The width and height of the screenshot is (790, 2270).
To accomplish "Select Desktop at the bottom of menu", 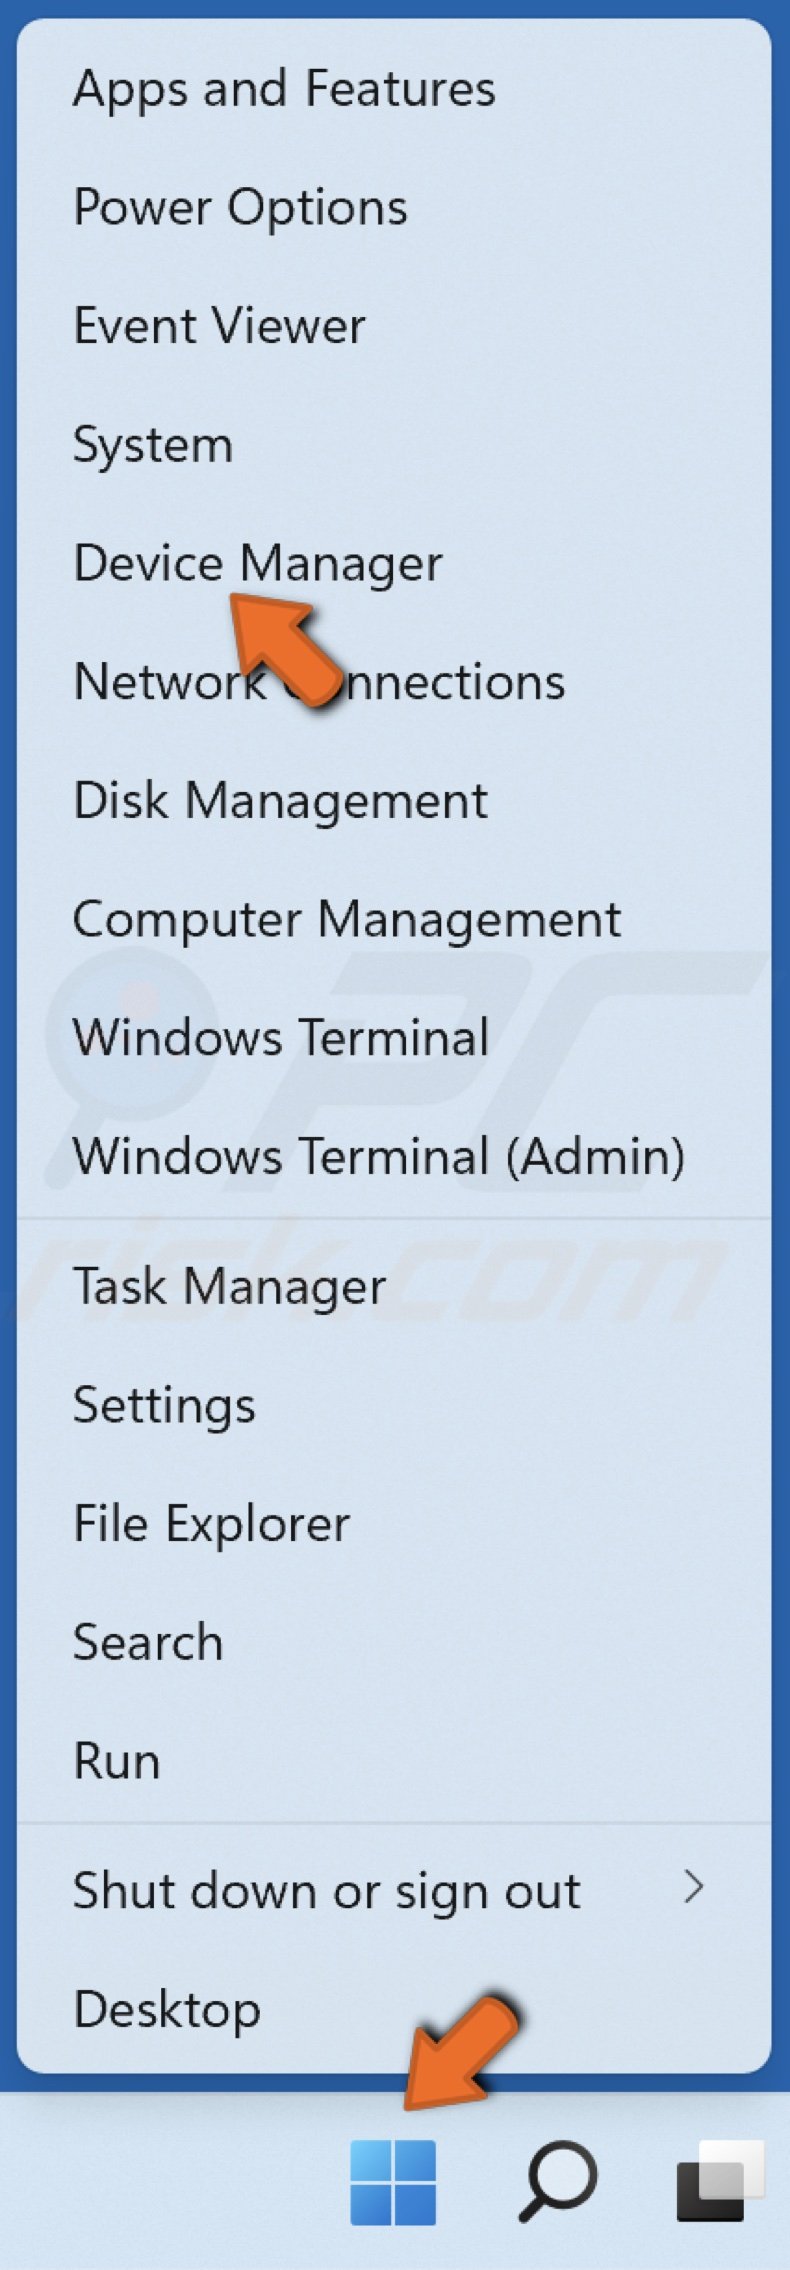I will pos(166,2009).
